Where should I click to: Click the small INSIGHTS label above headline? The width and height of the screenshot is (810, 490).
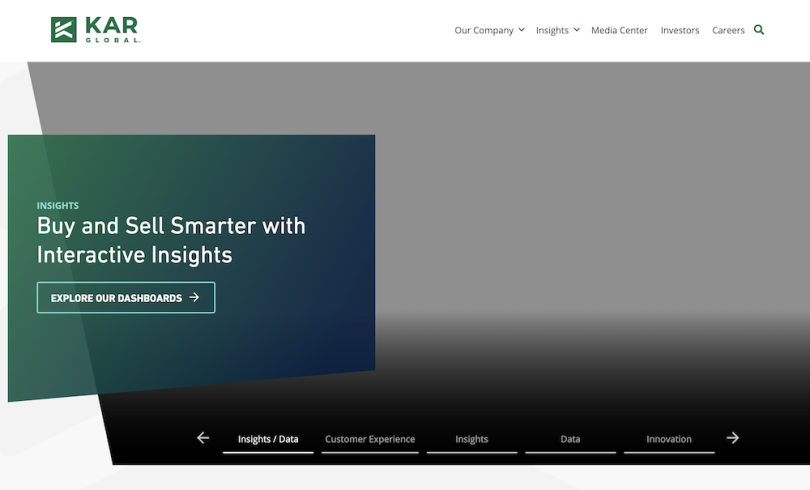[x=58, y=206]
